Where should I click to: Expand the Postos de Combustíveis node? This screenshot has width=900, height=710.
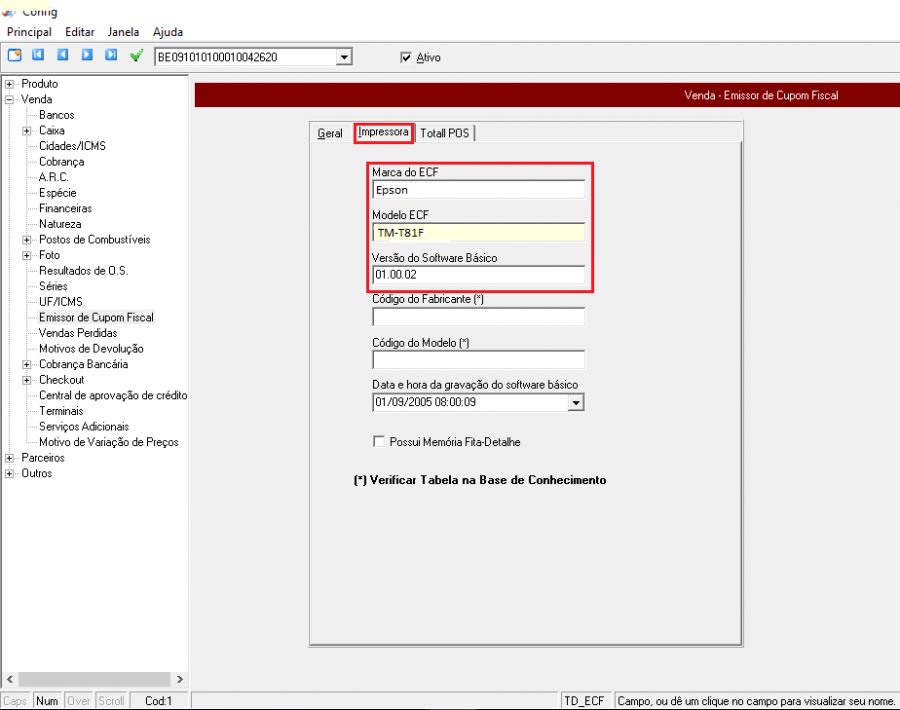27,240
